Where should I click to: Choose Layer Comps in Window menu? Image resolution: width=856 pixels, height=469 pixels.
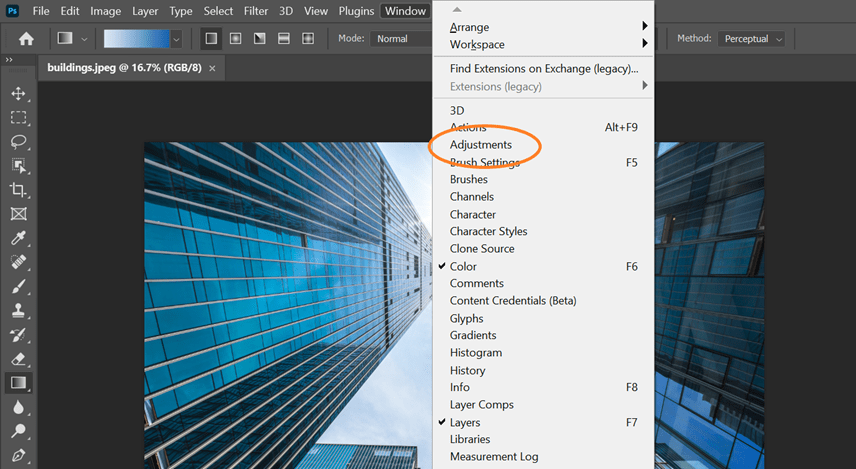pyautogui.click(x=544, y=405)
